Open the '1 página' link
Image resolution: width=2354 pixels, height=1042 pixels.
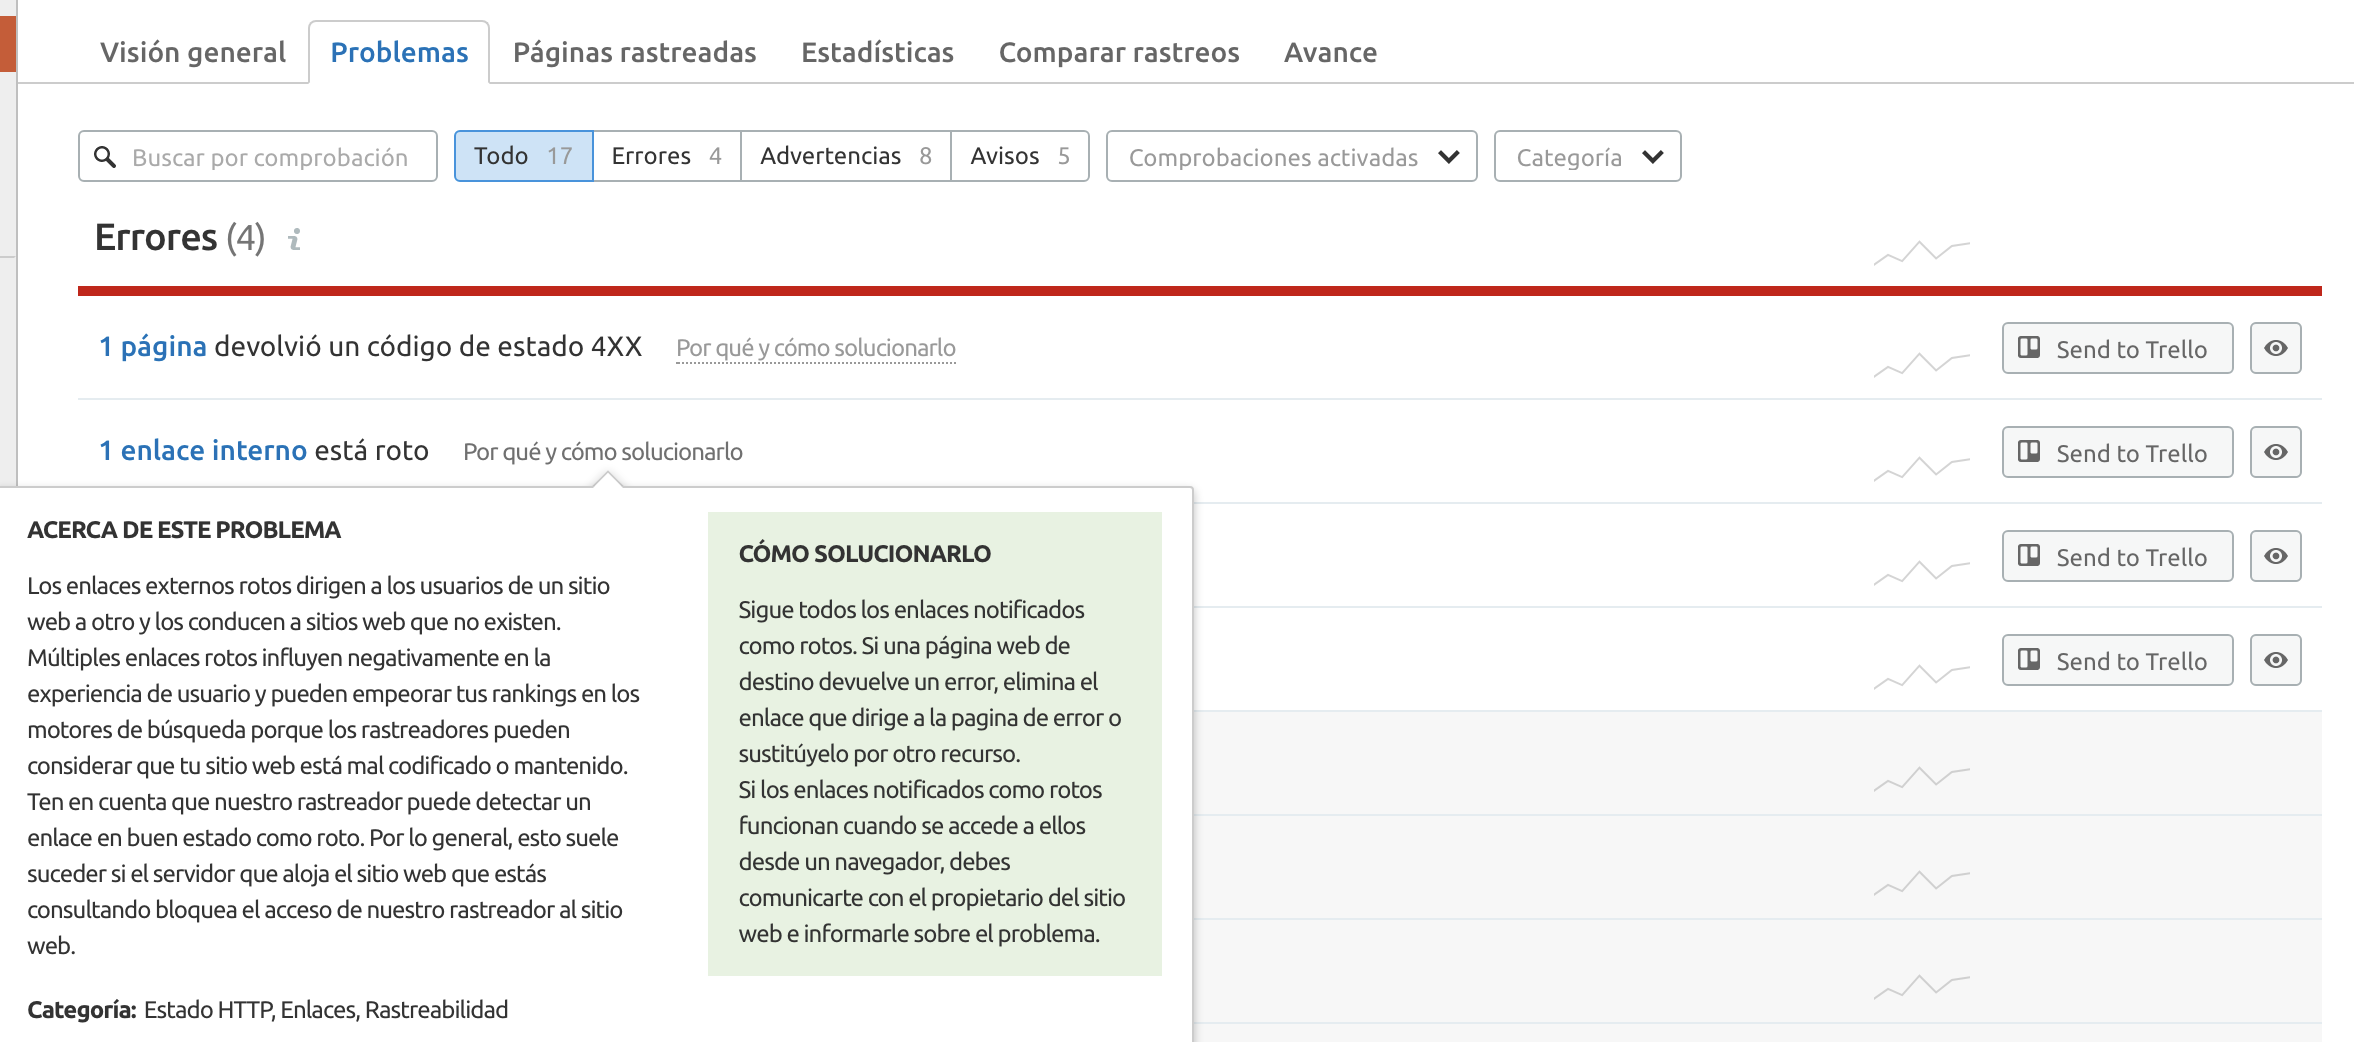click(x=153, y=346)
